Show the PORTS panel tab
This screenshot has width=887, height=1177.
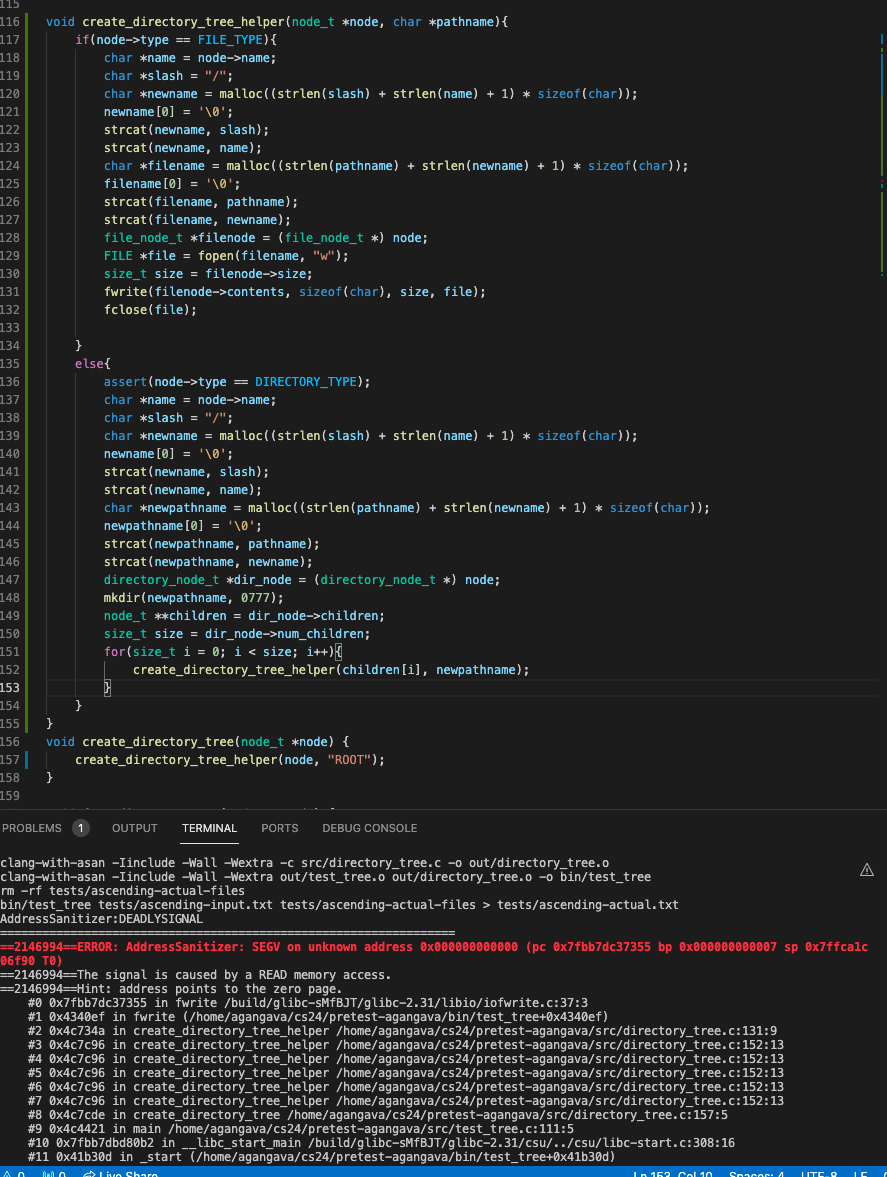point(279,828)
